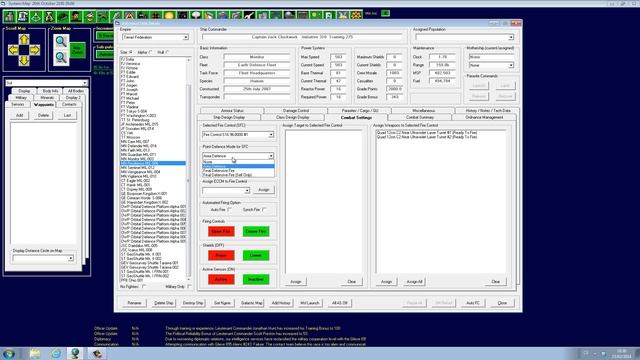The image size is (640, 360).
Task: Select the Size sort radio button
Action: pos(131,52)
